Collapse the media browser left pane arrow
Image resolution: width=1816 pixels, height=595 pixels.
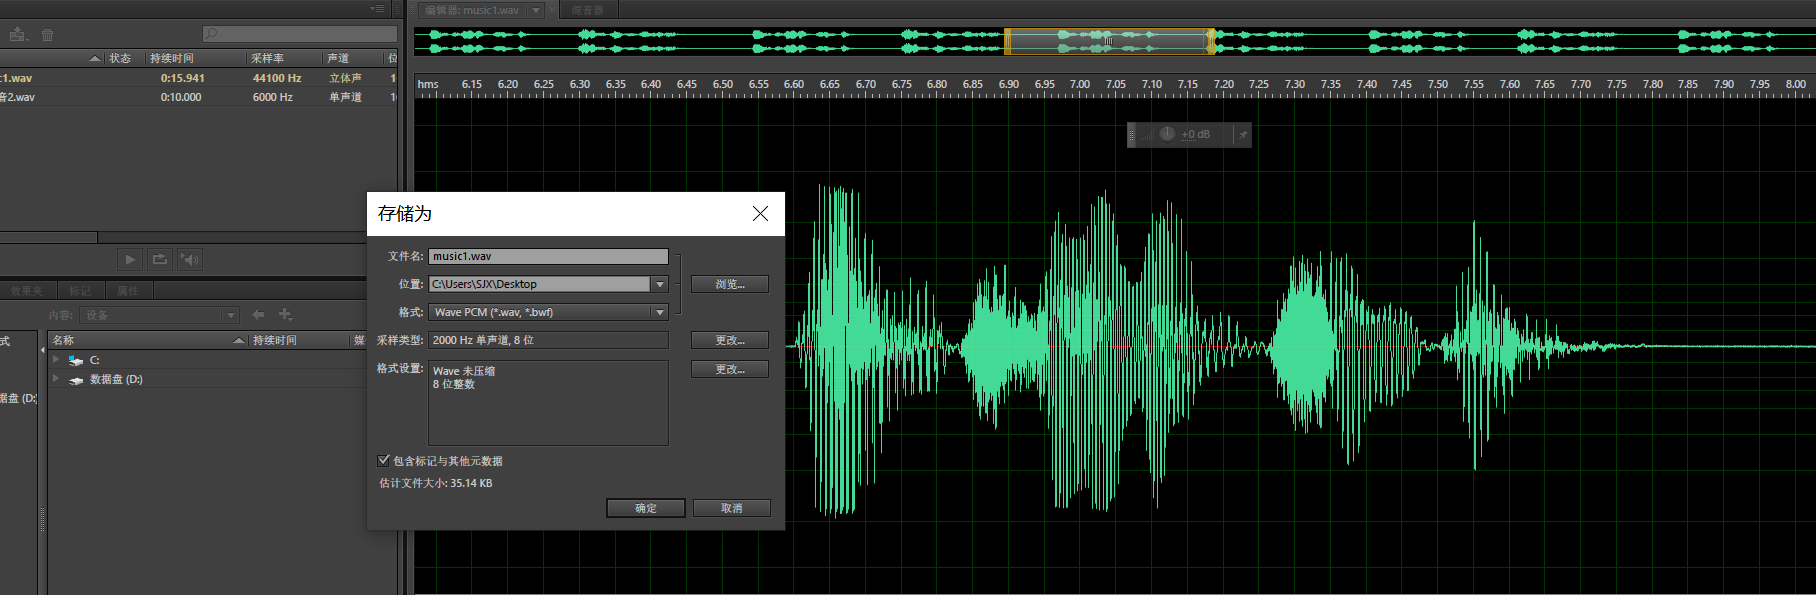pyautogui.click(x=42, y=350)
